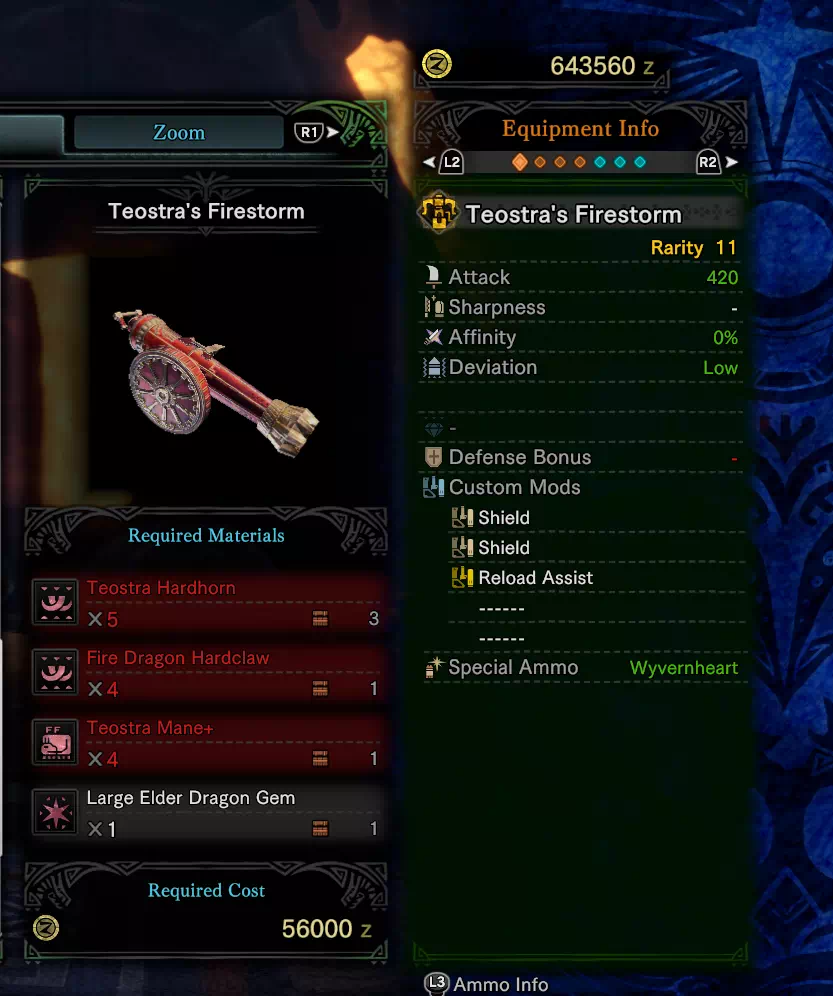Image resolution: width=833 pixels, height=996 pixels.
Task: Select the Teostra Hardhorn material icon
Action: 55,602
